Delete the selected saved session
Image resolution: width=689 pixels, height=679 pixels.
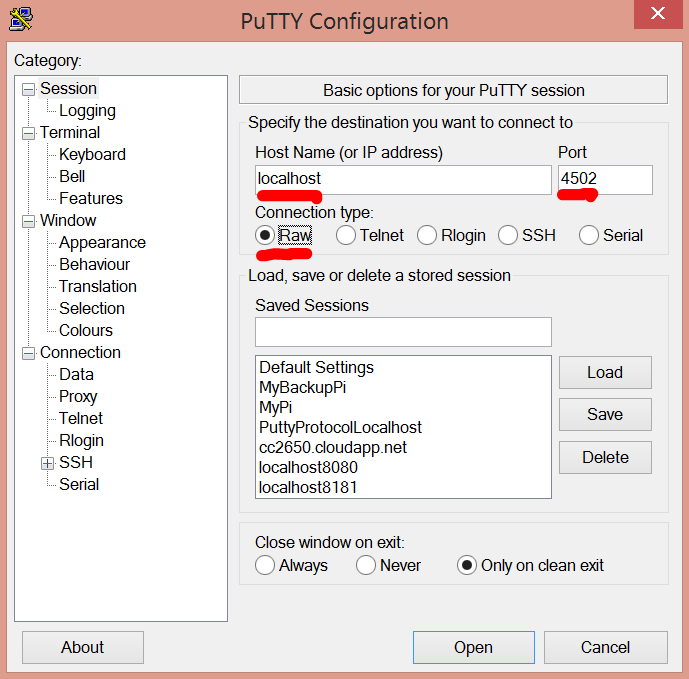tap(605, 458)
